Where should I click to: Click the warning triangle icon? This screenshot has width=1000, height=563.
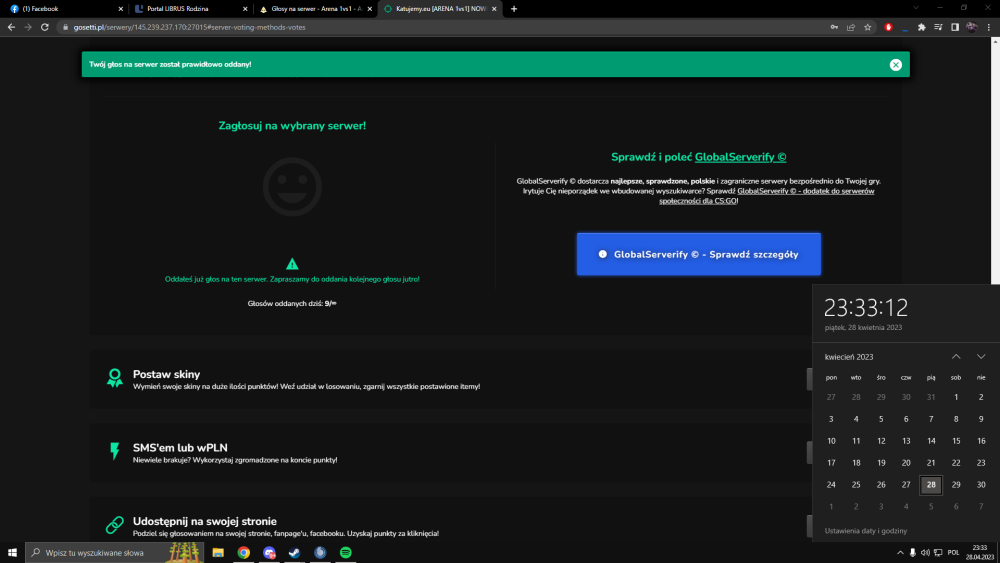[x=292, y=263]
